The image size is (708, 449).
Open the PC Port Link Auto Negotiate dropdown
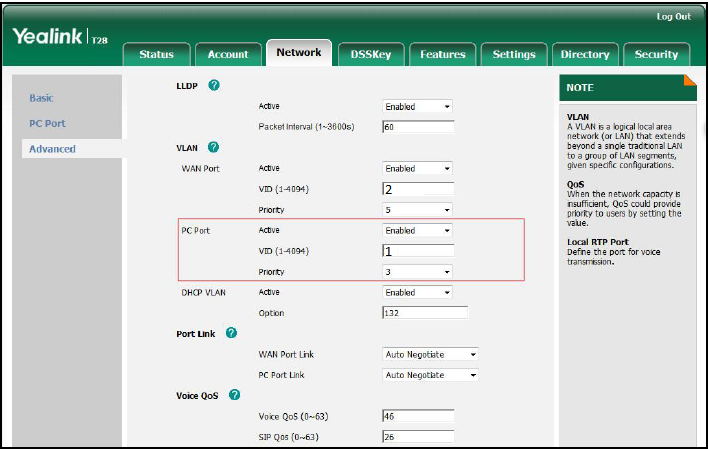(430, 375)
